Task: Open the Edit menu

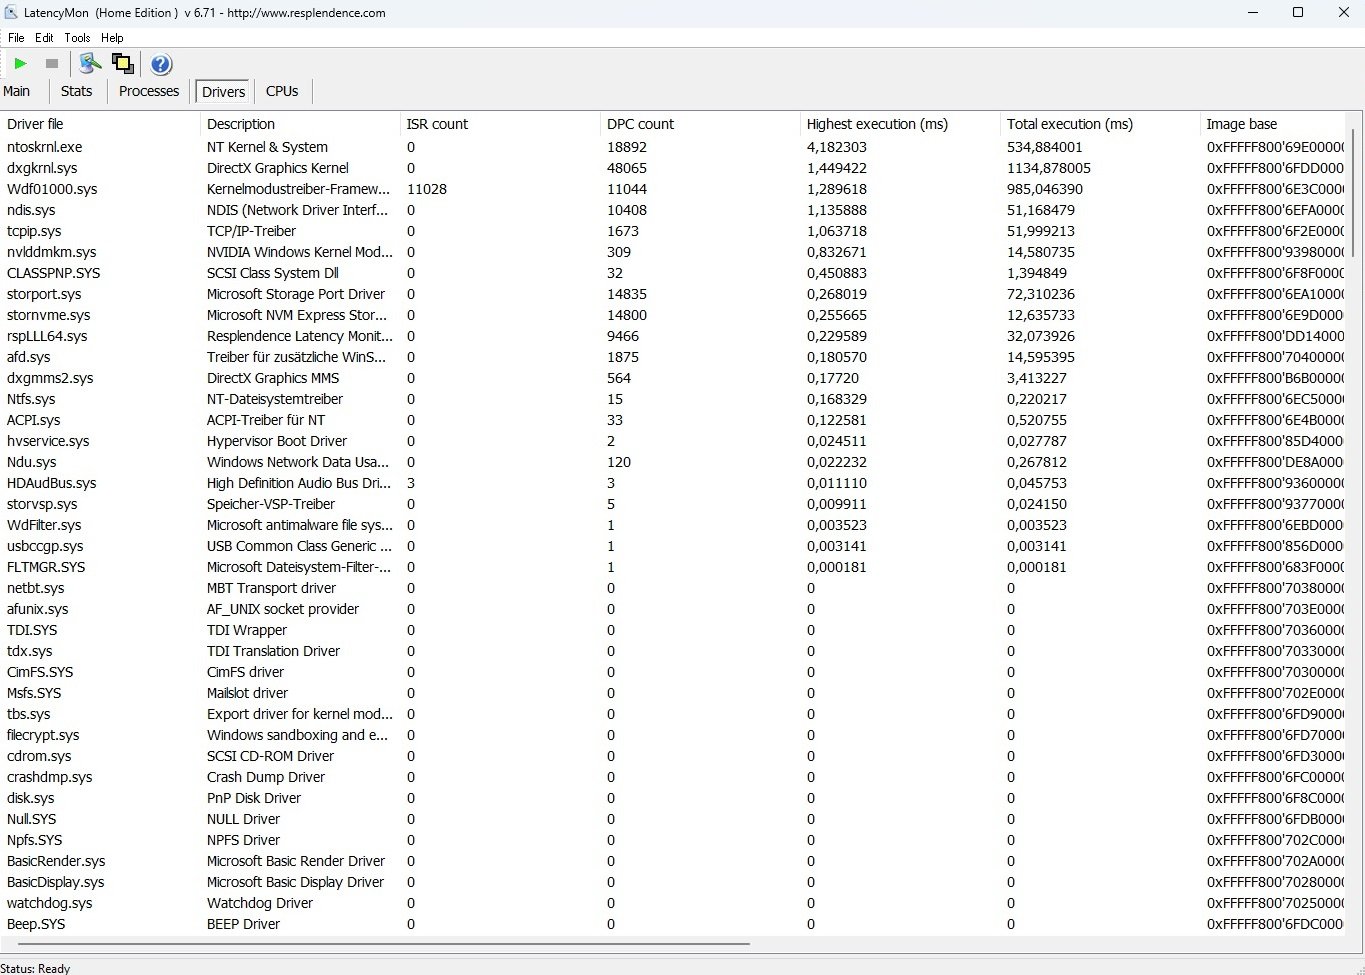Action: tap(44, 38)
